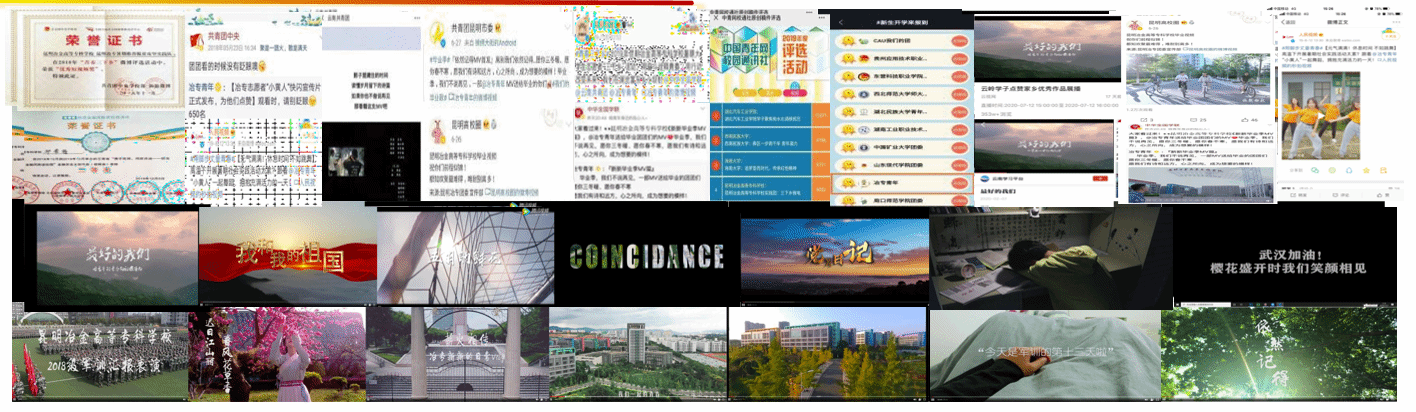Screen dimensions: 1416x412
Task: Select the highlighted 冶专青年 list row
Action: [902, 184]
